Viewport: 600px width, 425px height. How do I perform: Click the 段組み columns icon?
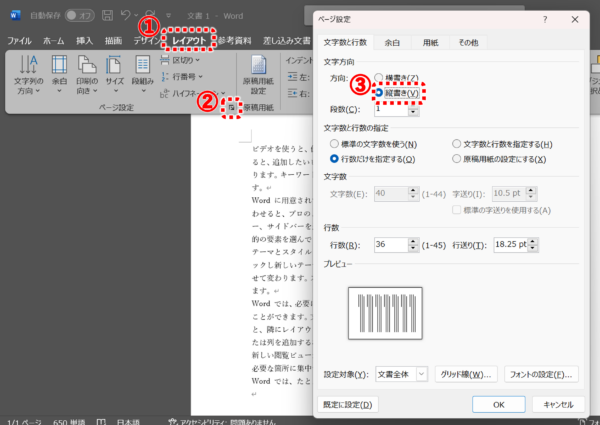(x=142, y=71)
